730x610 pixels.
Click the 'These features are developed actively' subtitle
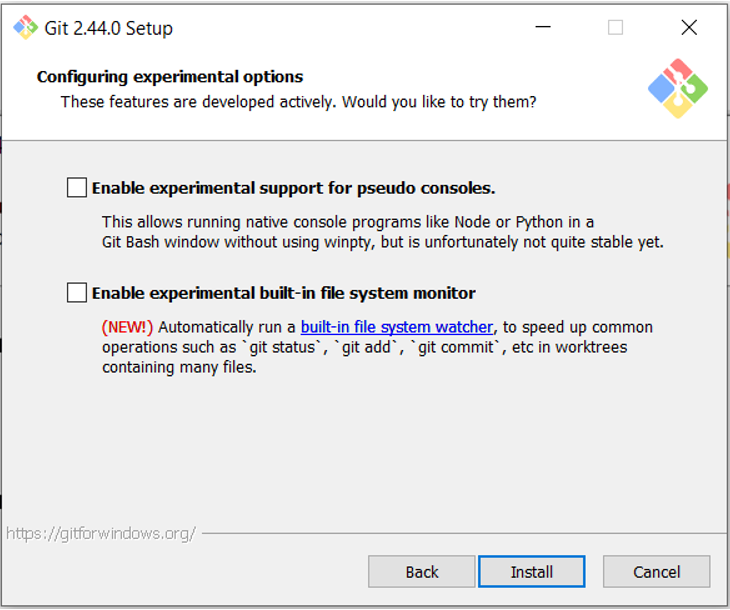[298, 102]
